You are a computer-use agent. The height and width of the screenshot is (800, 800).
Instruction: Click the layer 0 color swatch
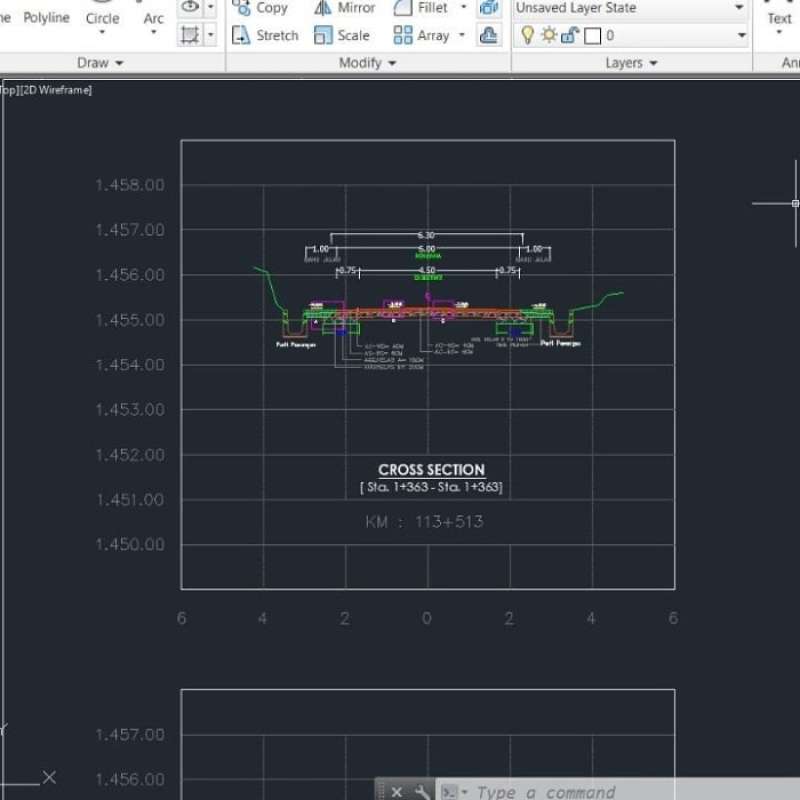pos(592,36)
